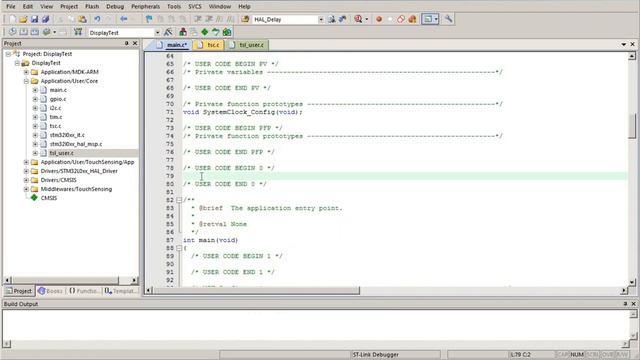Toggle auto-hide pin of Project panel
Viewport: 640px width, 360px height.
tap(127, 43)
